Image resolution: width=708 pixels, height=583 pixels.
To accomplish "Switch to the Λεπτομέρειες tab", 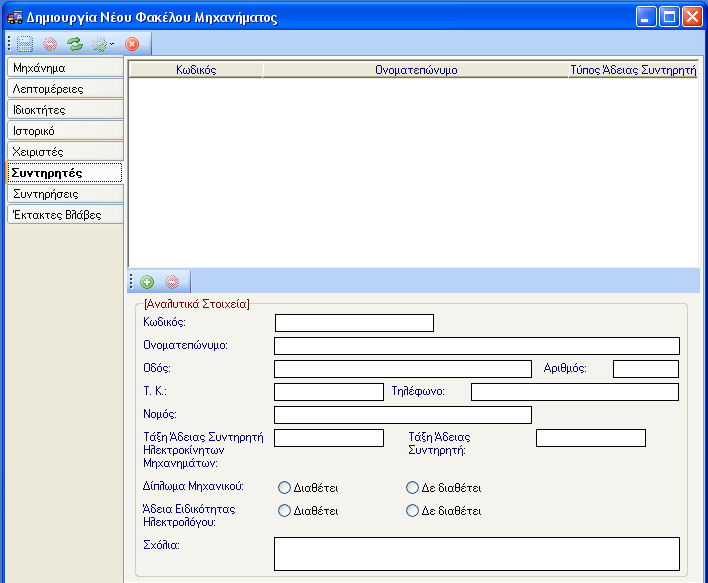I will pyautogui.click(x=65, y=89).
